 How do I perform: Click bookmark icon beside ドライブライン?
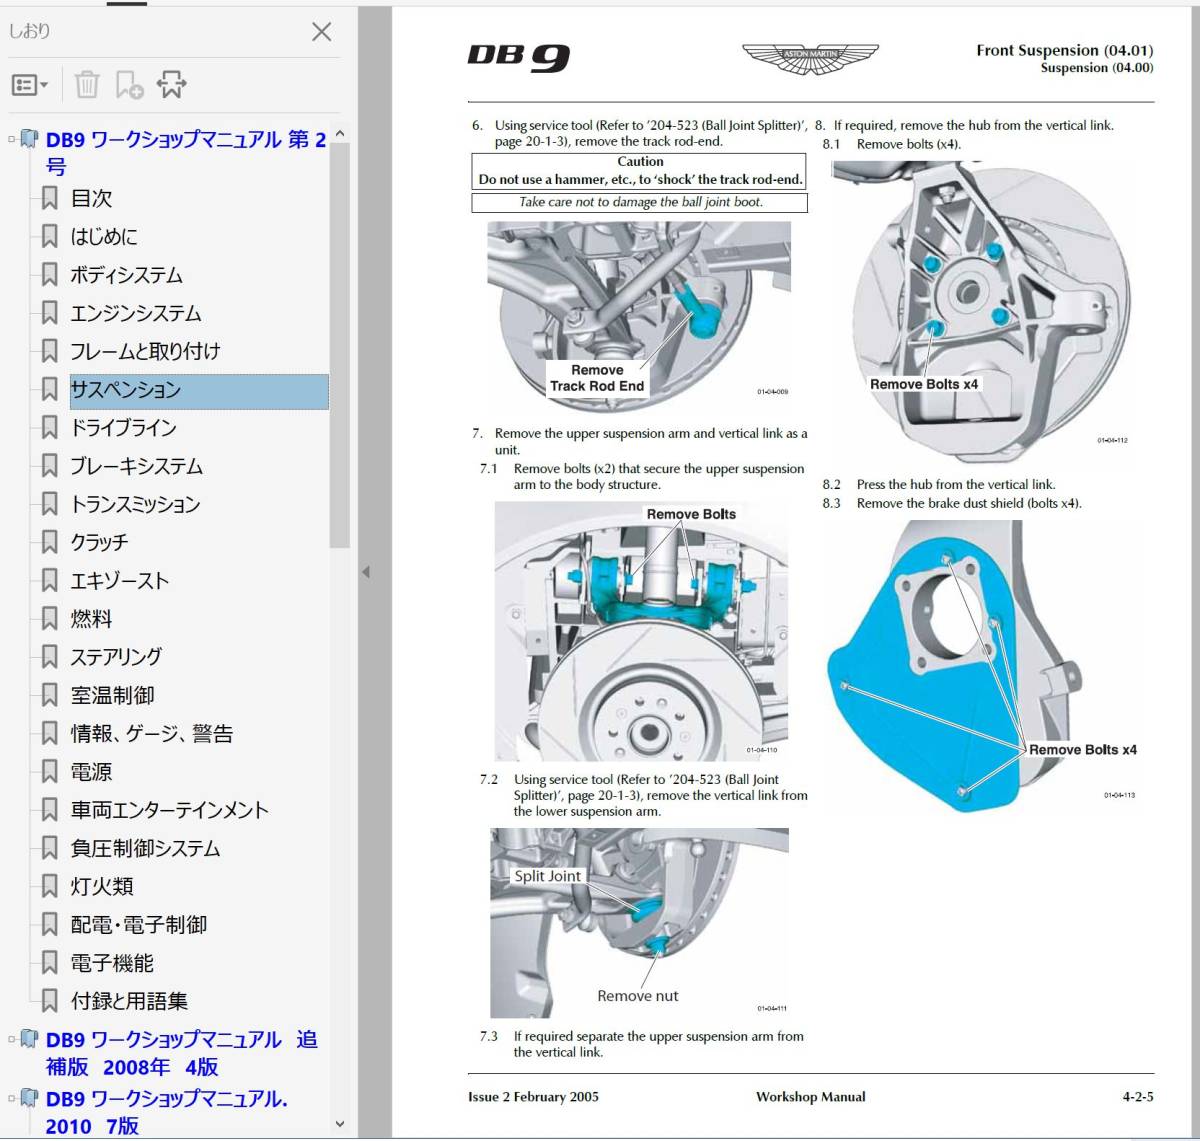[49, 428]
